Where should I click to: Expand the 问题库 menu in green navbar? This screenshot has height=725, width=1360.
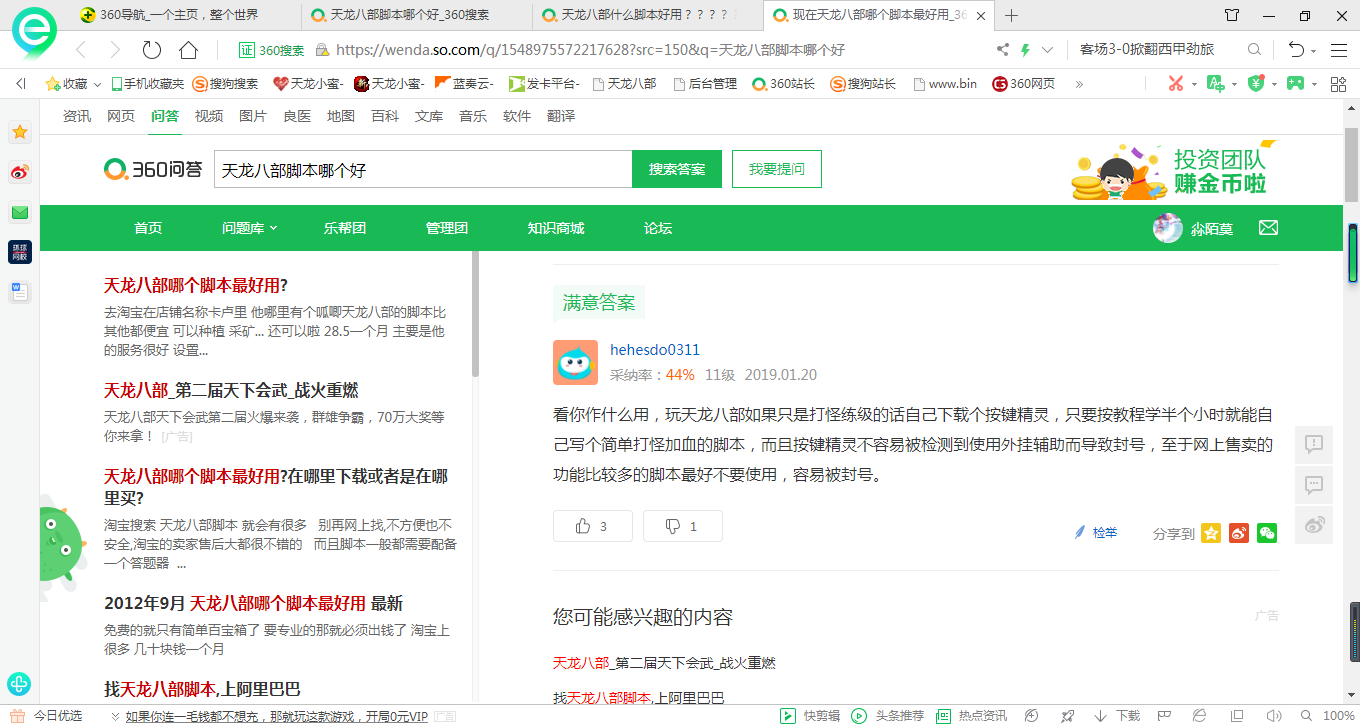point(250,228)
